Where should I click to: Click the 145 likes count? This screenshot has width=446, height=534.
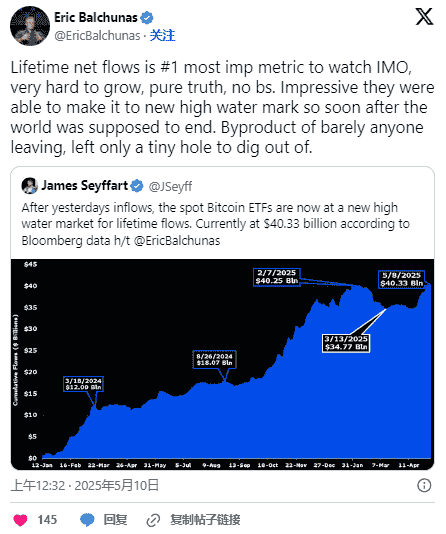47,520
